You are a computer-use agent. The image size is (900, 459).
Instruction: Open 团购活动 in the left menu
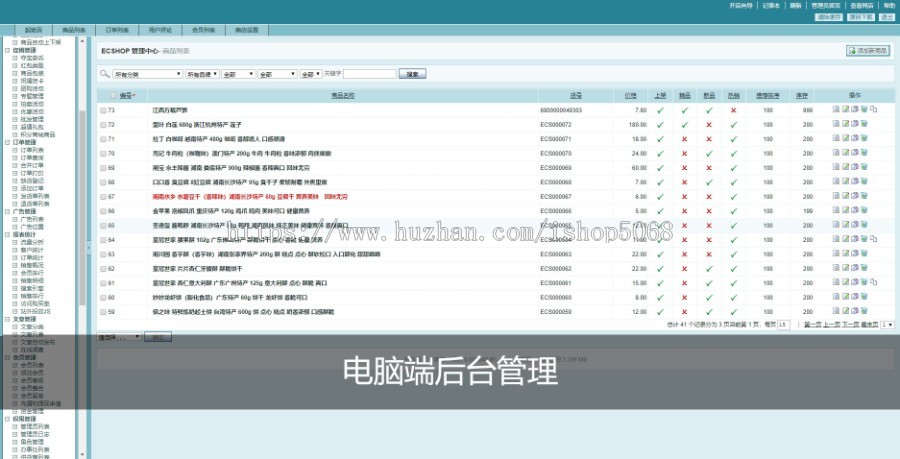click(x=32, y=88)
